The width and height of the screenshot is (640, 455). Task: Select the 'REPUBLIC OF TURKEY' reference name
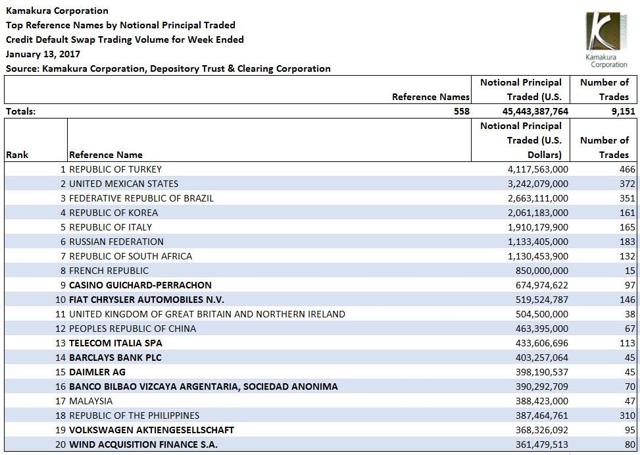point(116,169)
